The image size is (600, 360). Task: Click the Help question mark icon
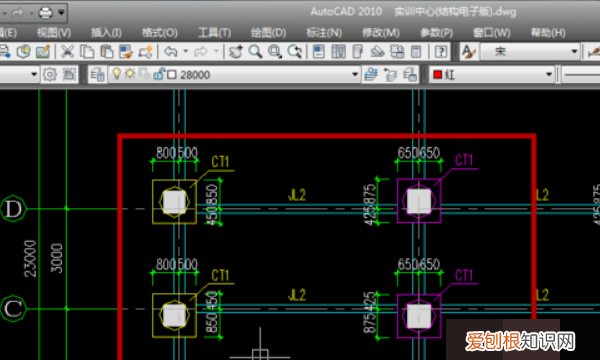tap(441, 51)
